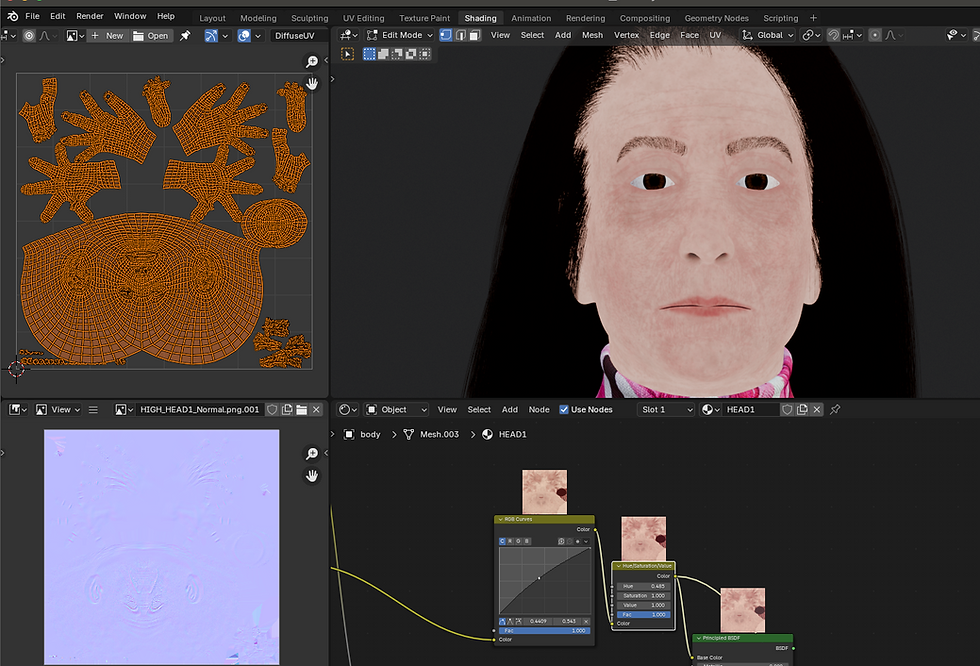Set selection mode to Extend
Screen dimensions: 980x666
[383, 54]
